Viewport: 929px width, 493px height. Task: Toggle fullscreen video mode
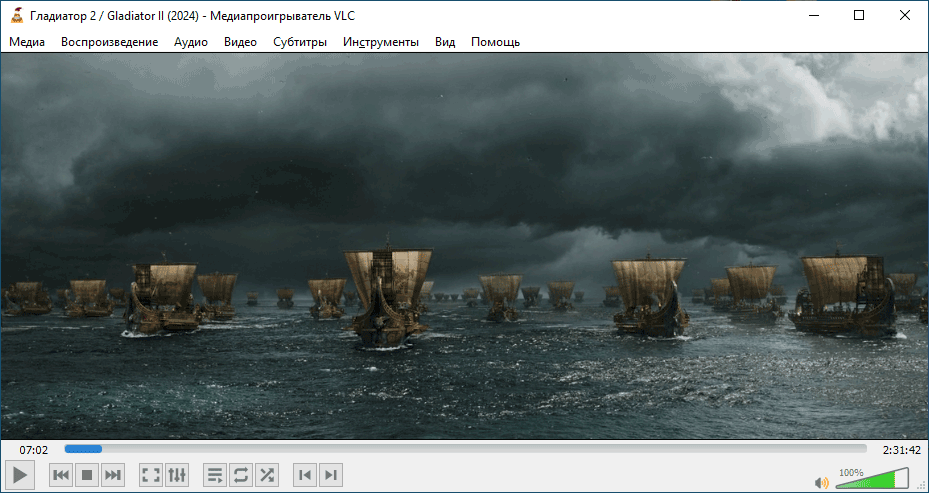pos(151,475)
